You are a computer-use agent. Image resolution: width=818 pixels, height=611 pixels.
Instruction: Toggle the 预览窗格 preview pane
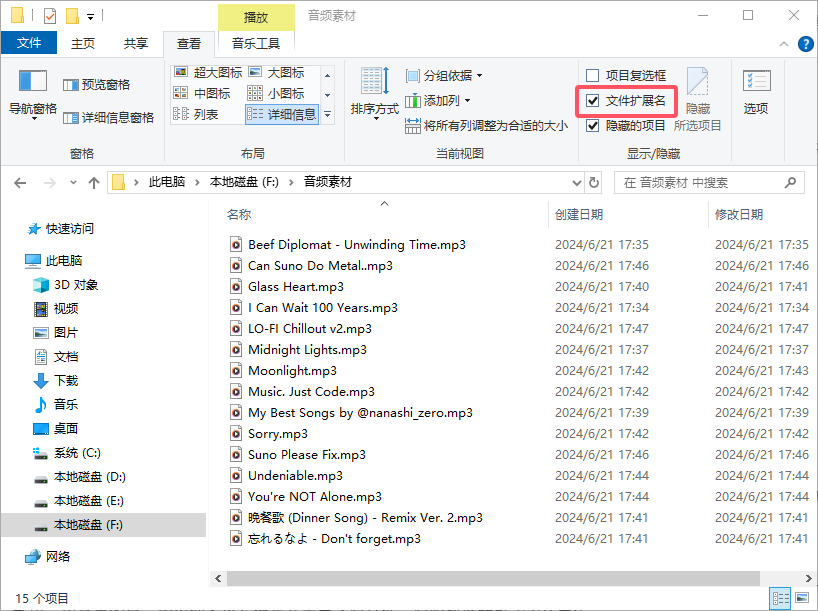click(97, 85)
